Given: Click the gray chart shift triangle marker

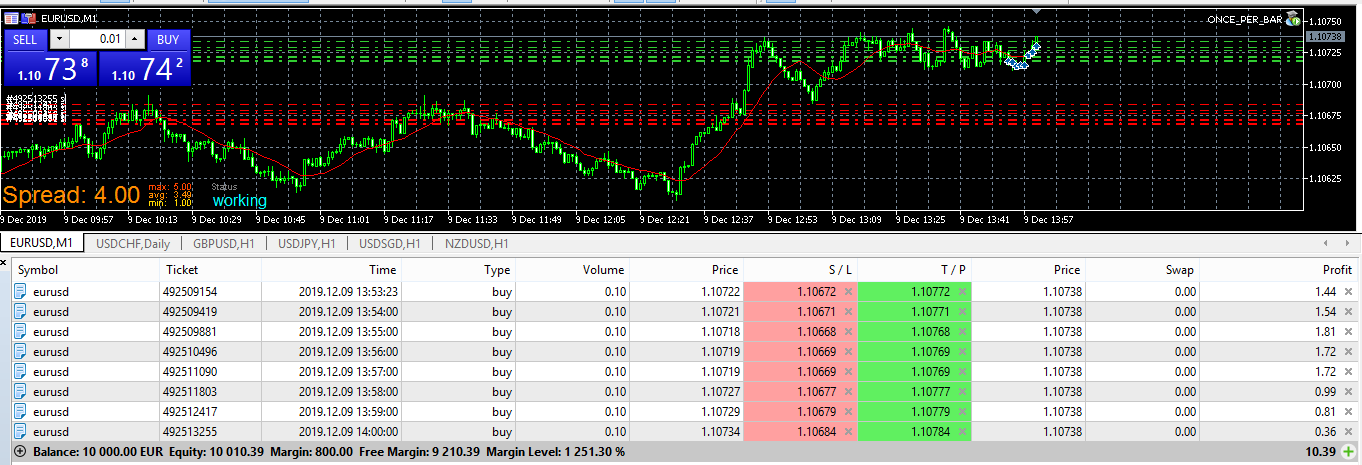Looking at the screenshot, I should pyautogui.click(x=1037, y=11).
